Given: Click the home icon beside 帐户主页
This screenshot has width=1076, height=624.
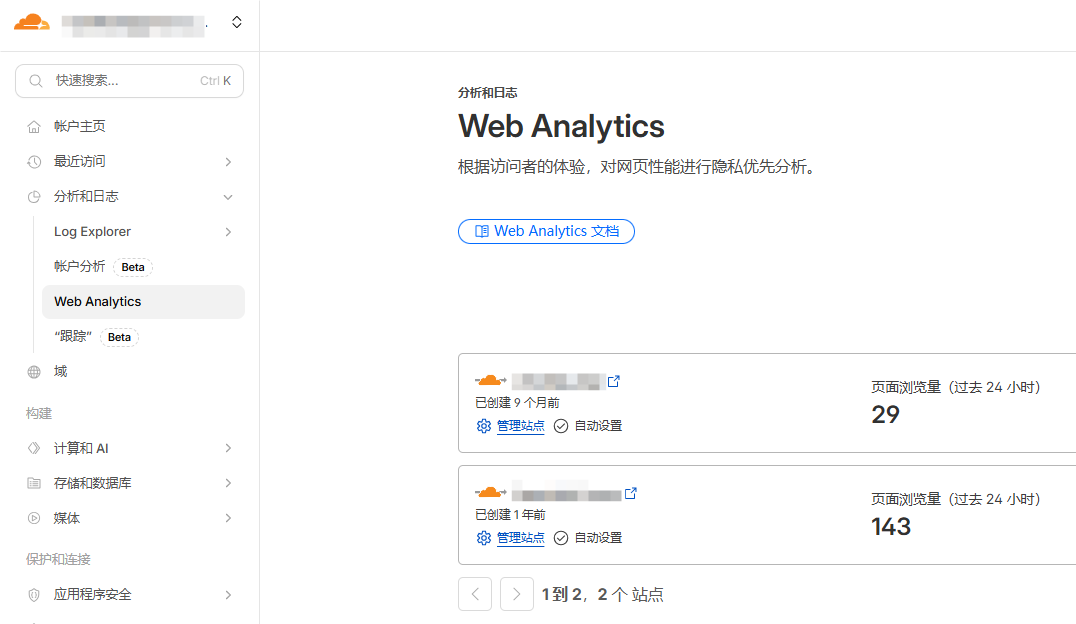Looking at the screenshot, I should click(34, 127).
